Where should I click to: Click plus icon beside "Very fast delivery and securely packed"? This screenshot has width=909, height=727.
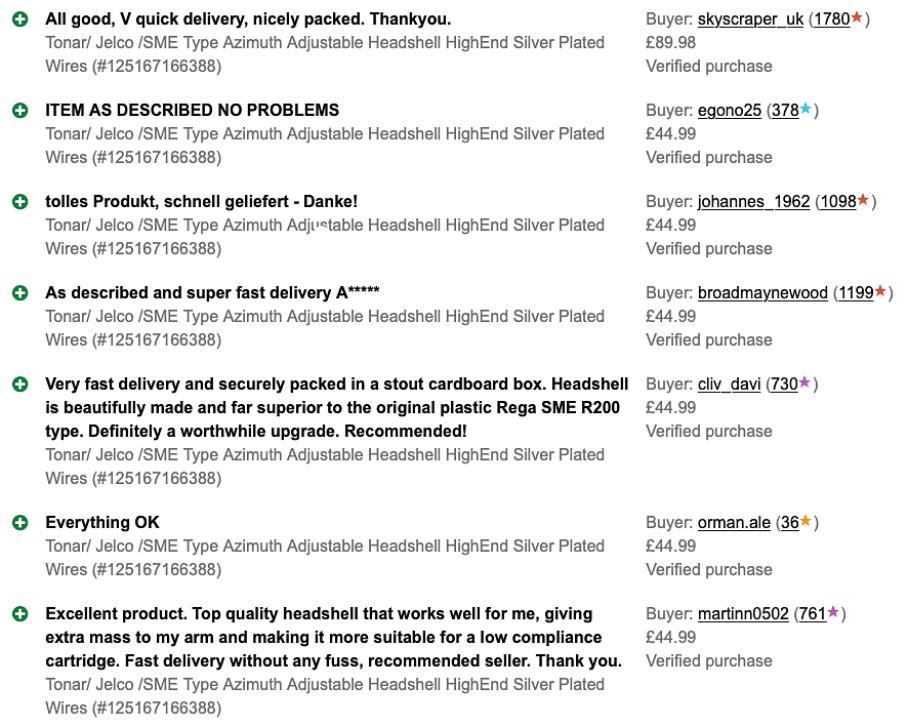tap(20, 385)
